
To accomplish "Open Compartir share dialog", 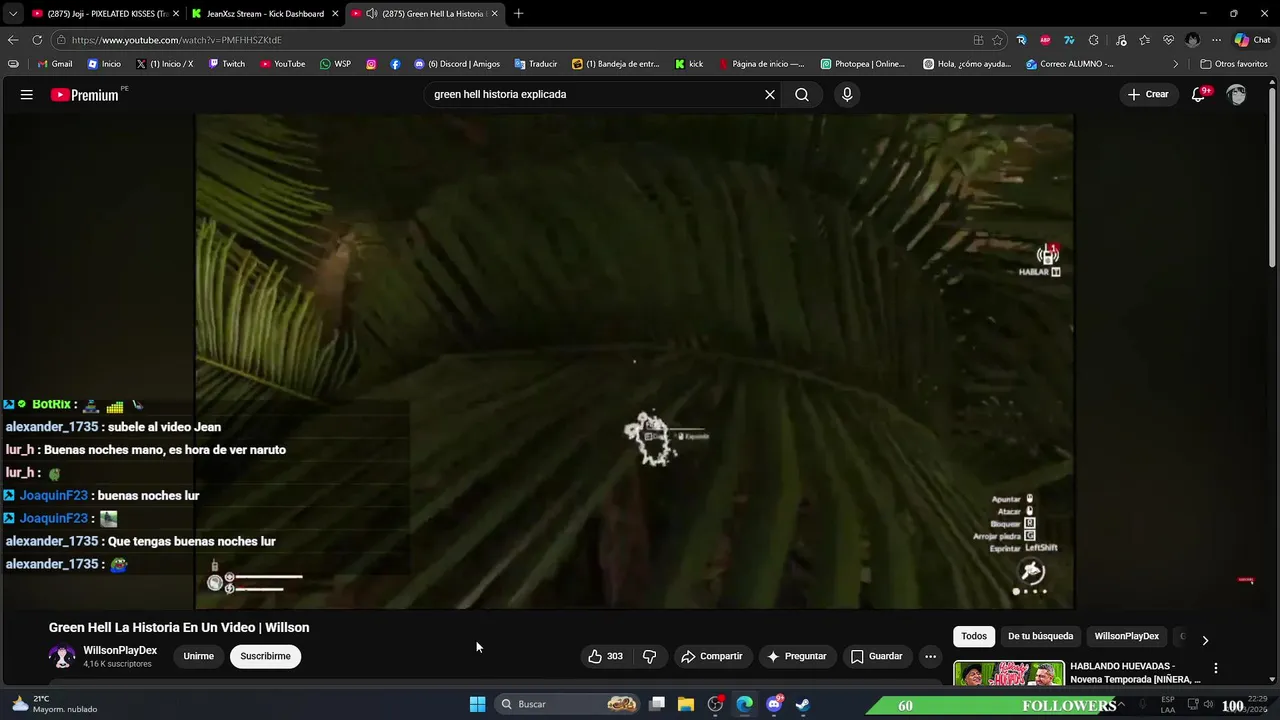I will click(x=712, y=656).
